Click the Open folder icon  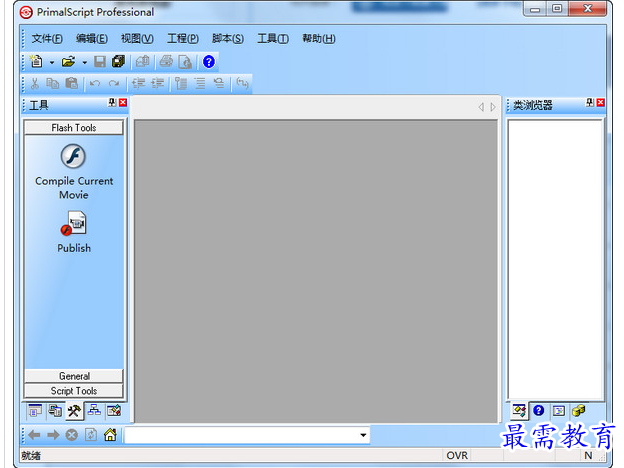pos(68,62)
